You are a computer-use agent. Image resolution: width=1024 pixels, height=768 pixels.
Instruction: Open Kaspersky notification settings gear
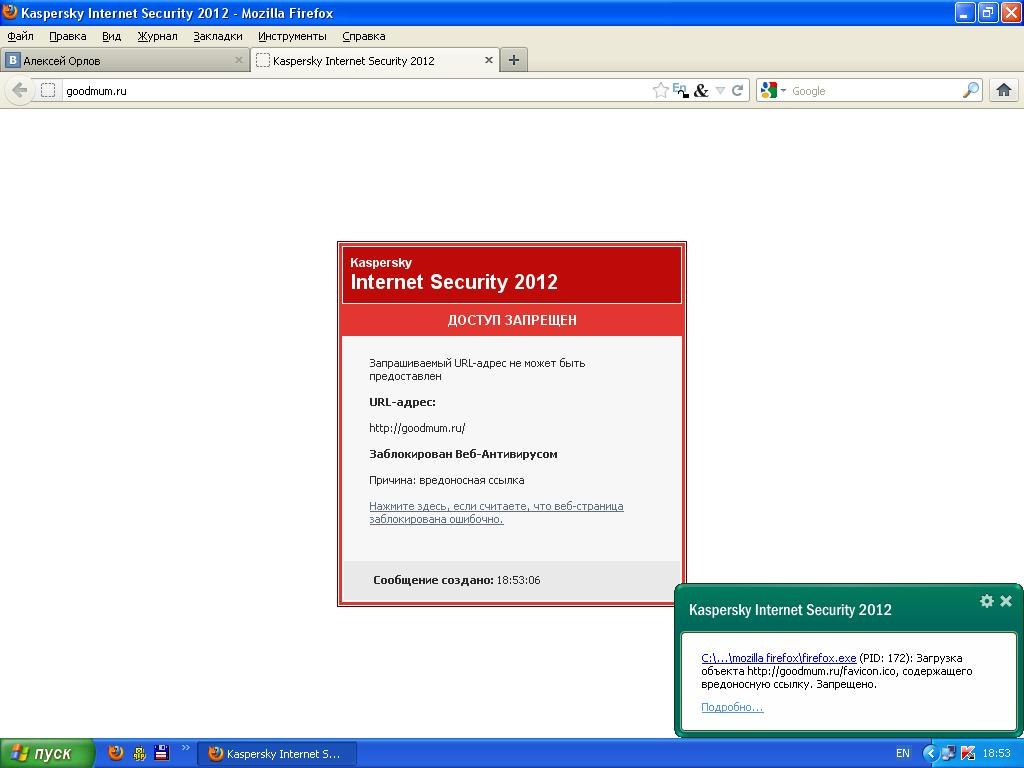(987, 601)
